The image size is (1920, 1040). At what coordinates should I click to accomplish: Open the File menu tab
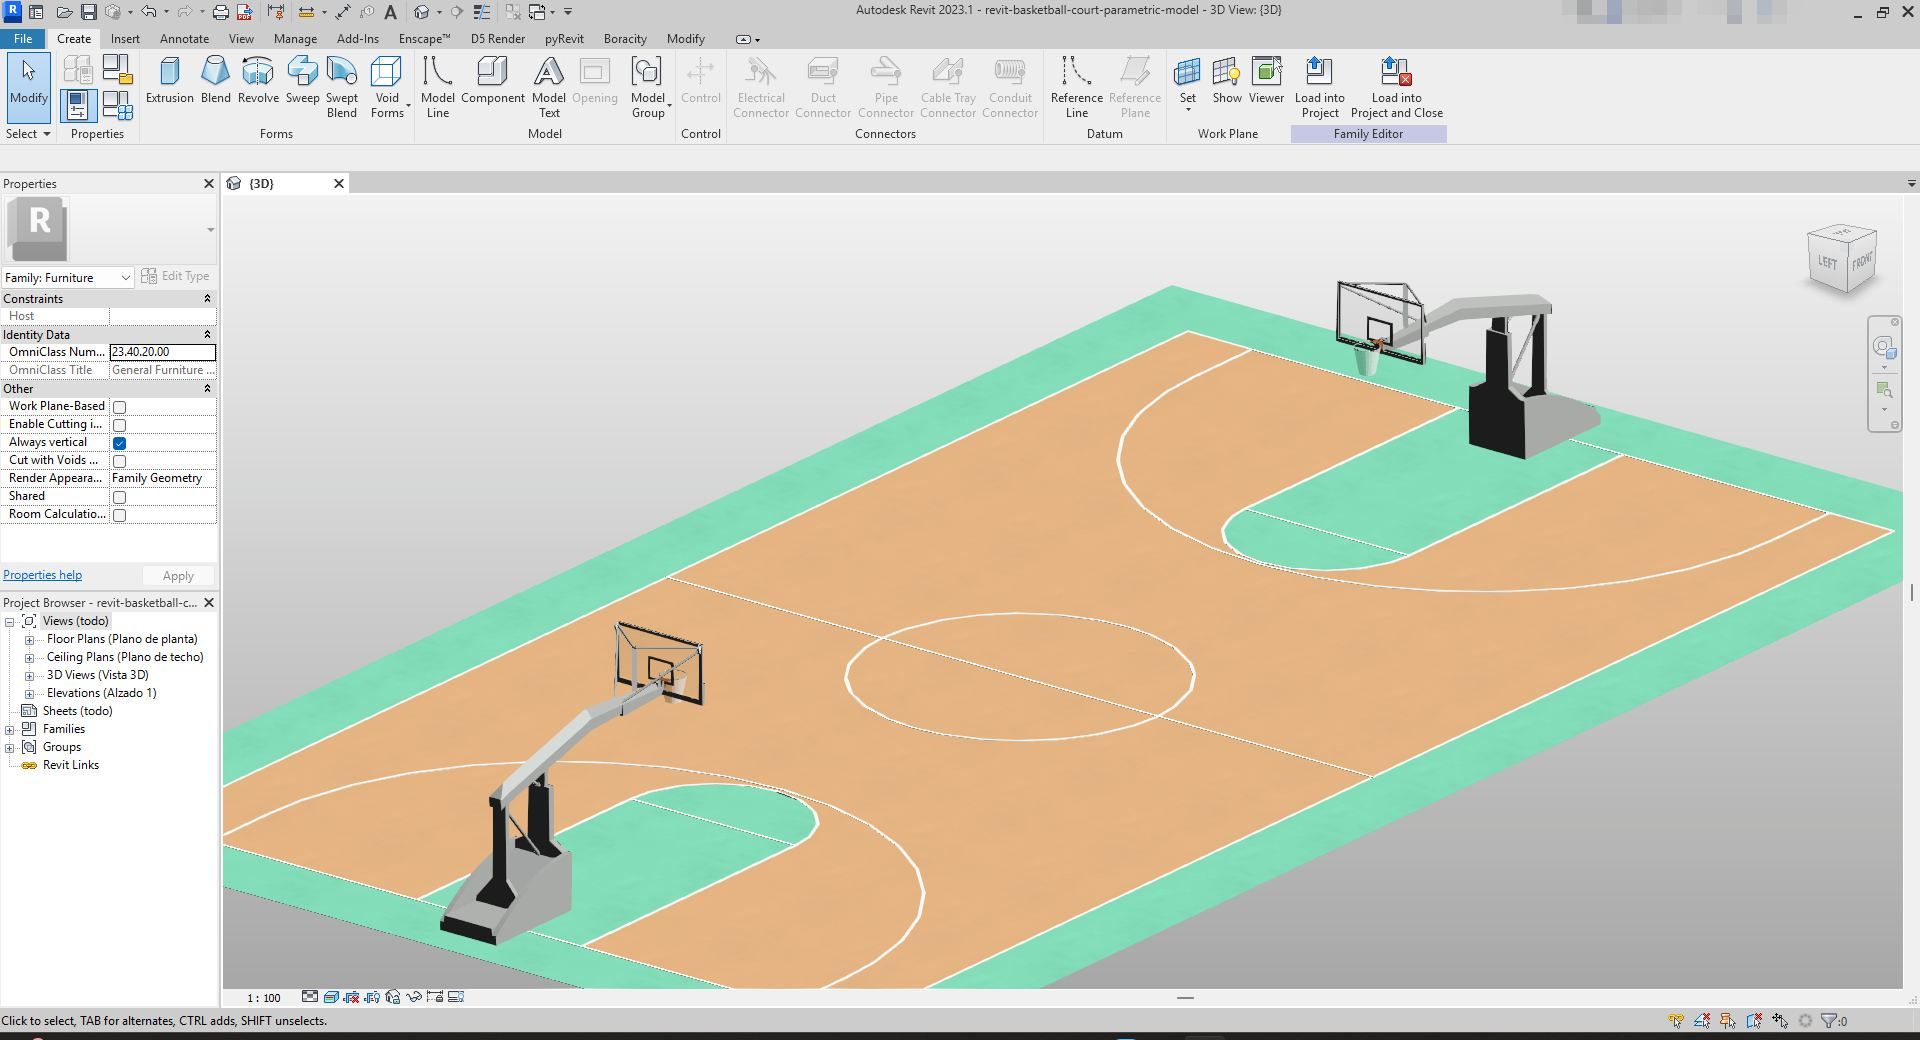coord(22,38)
